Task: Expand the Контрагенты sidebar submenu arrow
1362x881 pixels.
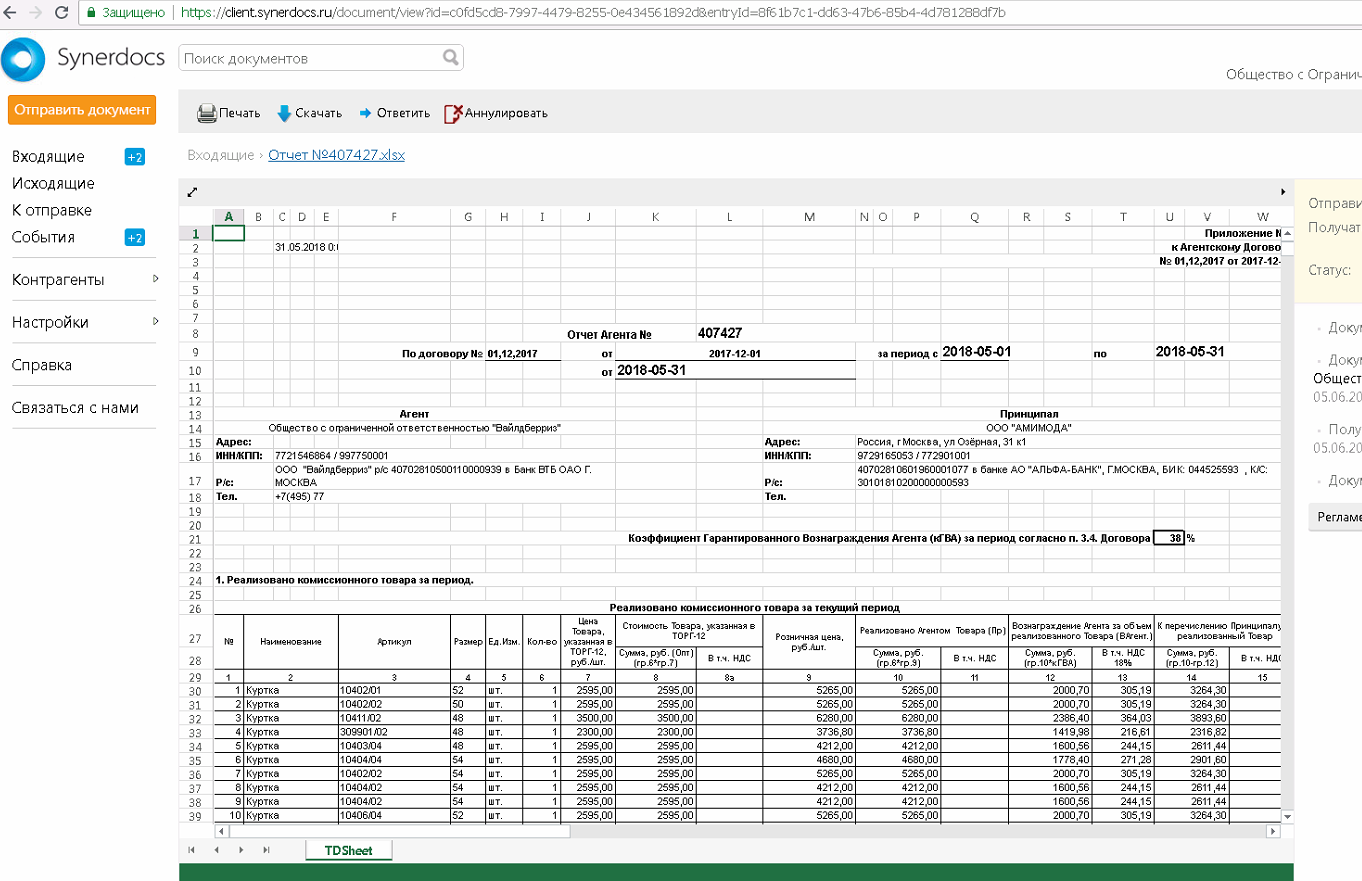Action: tap(155, 279)
